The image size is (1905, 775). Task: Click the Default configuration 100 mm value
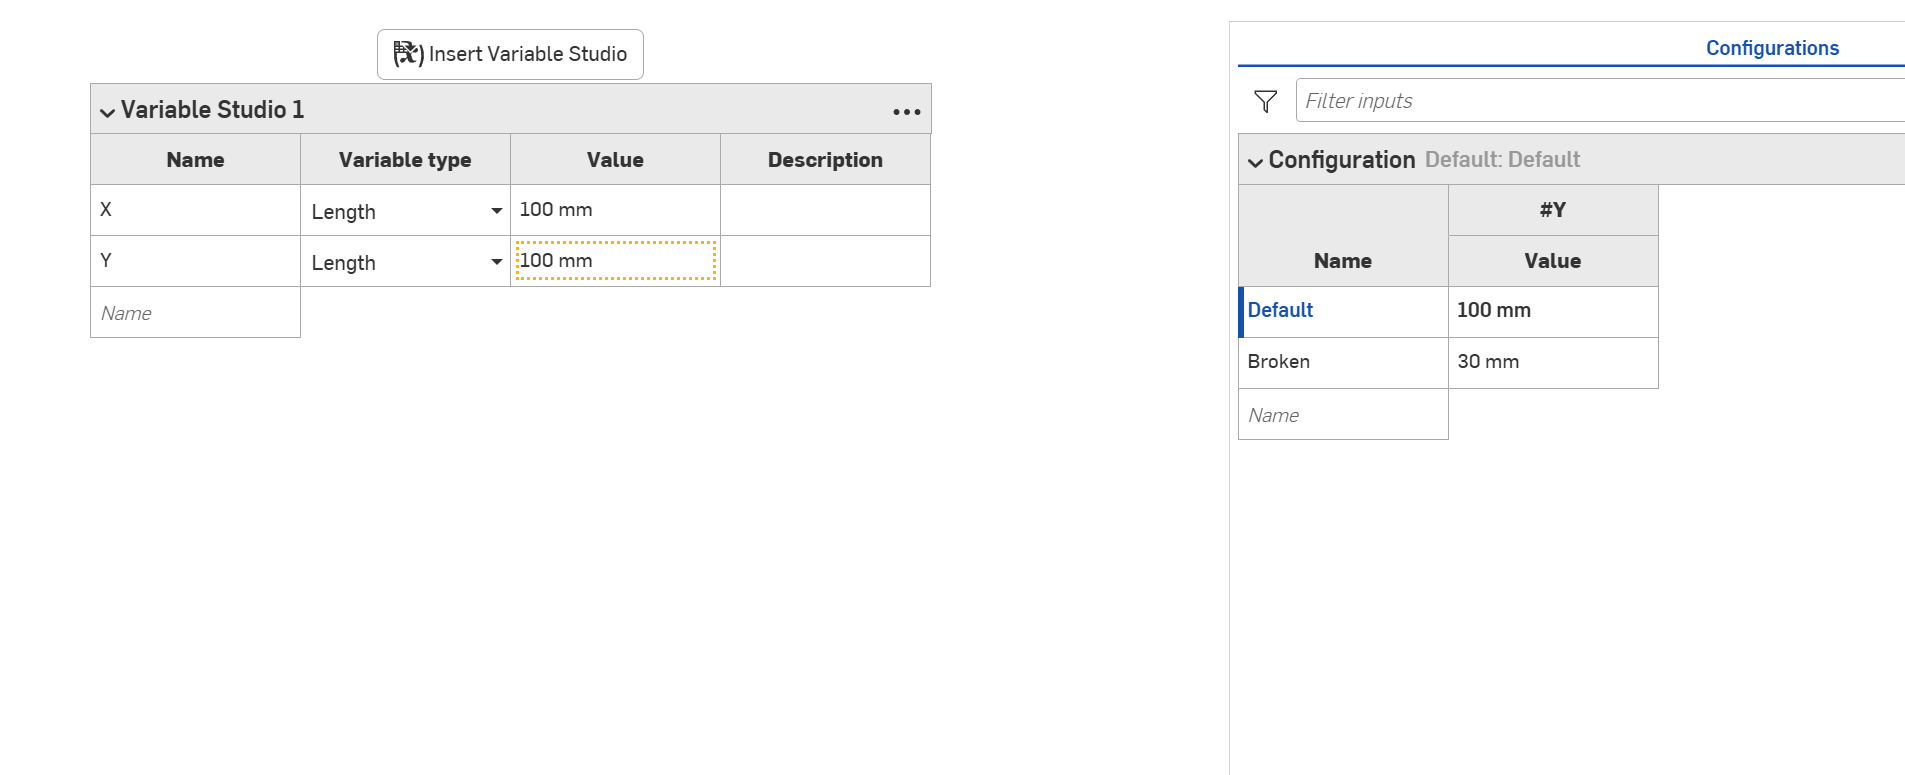point(1552,311)
